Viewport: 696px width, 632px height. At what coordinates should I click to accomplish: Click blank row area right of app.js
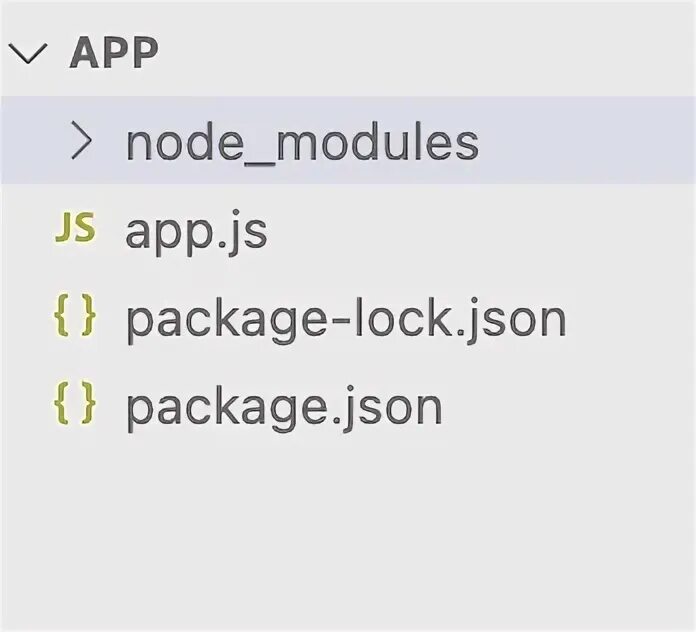[x=480, y=232]
